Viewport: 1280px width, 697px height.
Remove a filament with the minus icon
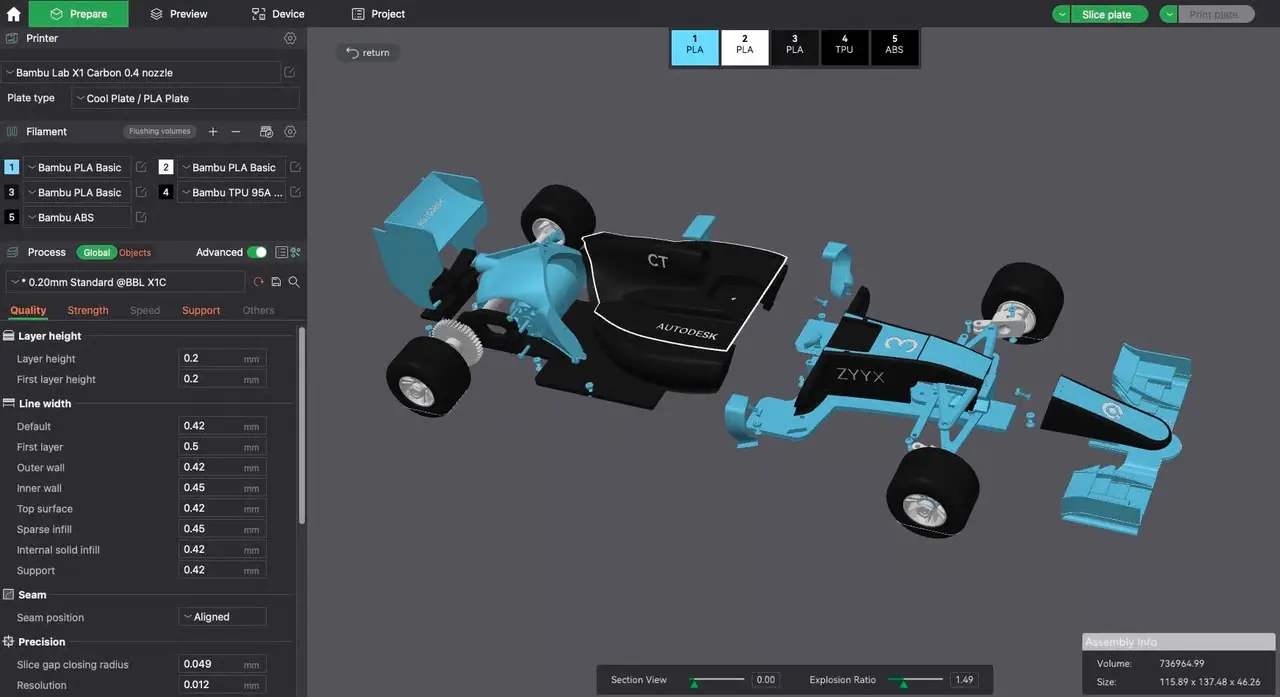click(x=236, y=131)
